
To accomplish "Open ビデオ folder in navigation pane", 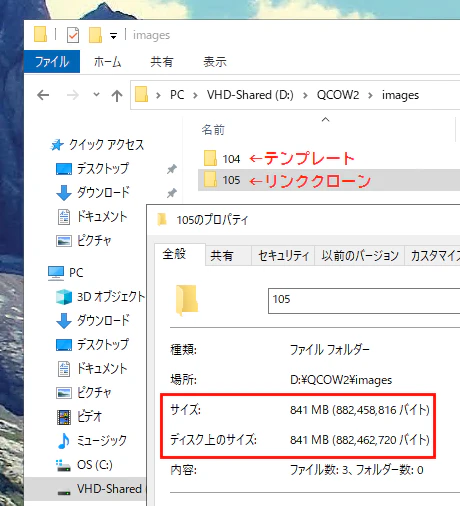I will (89, 416).
